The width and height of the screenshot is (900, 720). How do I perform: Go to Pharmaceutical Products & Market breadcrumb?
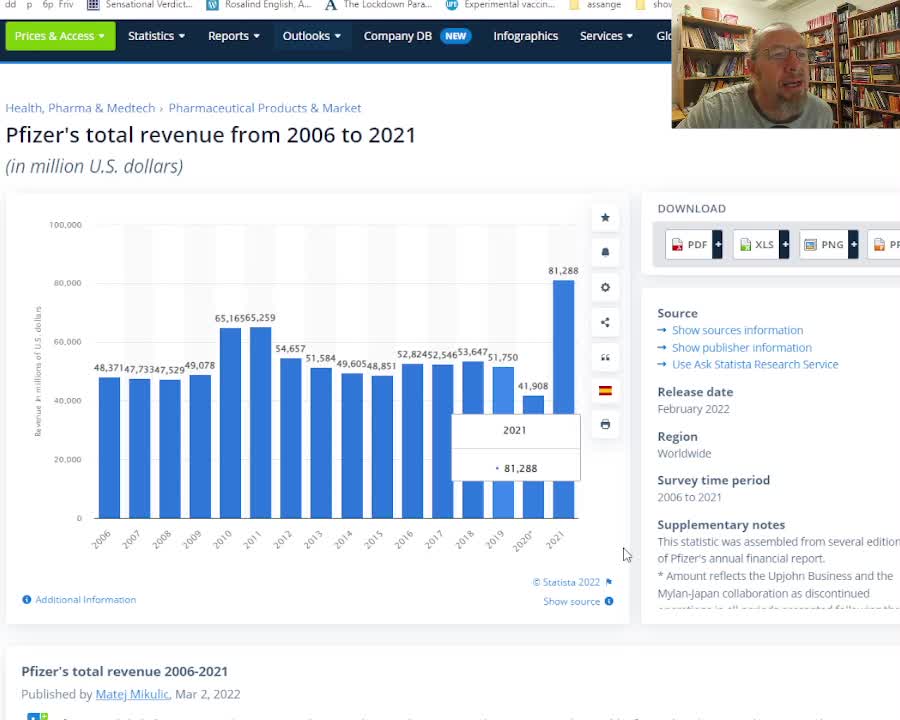pos(265,108)
